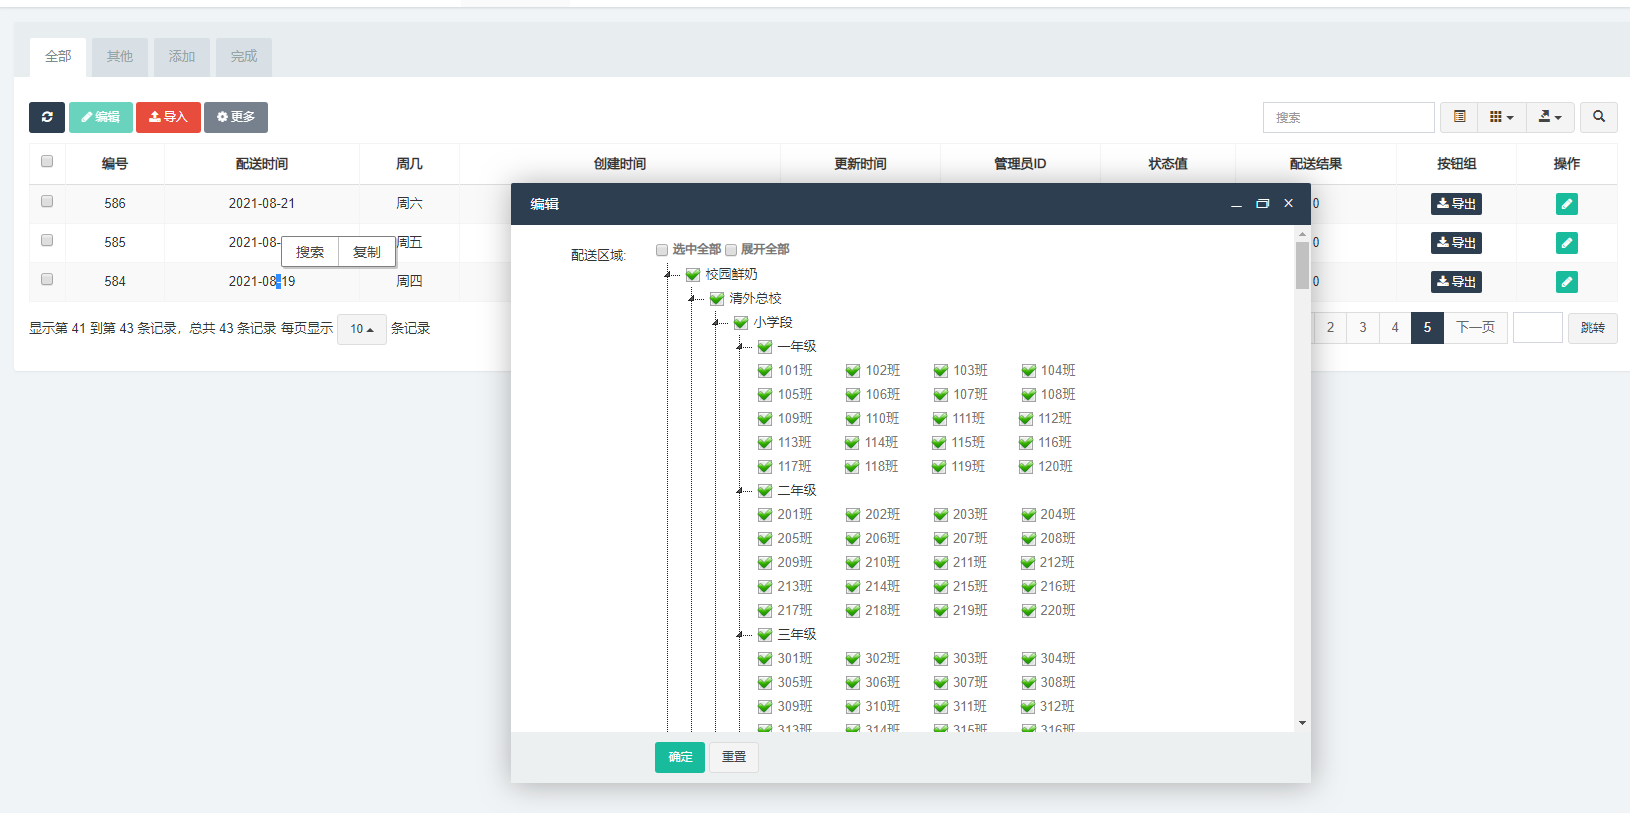
Task: Click 导出 button in row 585
Action: click(x=1456, y=243)
